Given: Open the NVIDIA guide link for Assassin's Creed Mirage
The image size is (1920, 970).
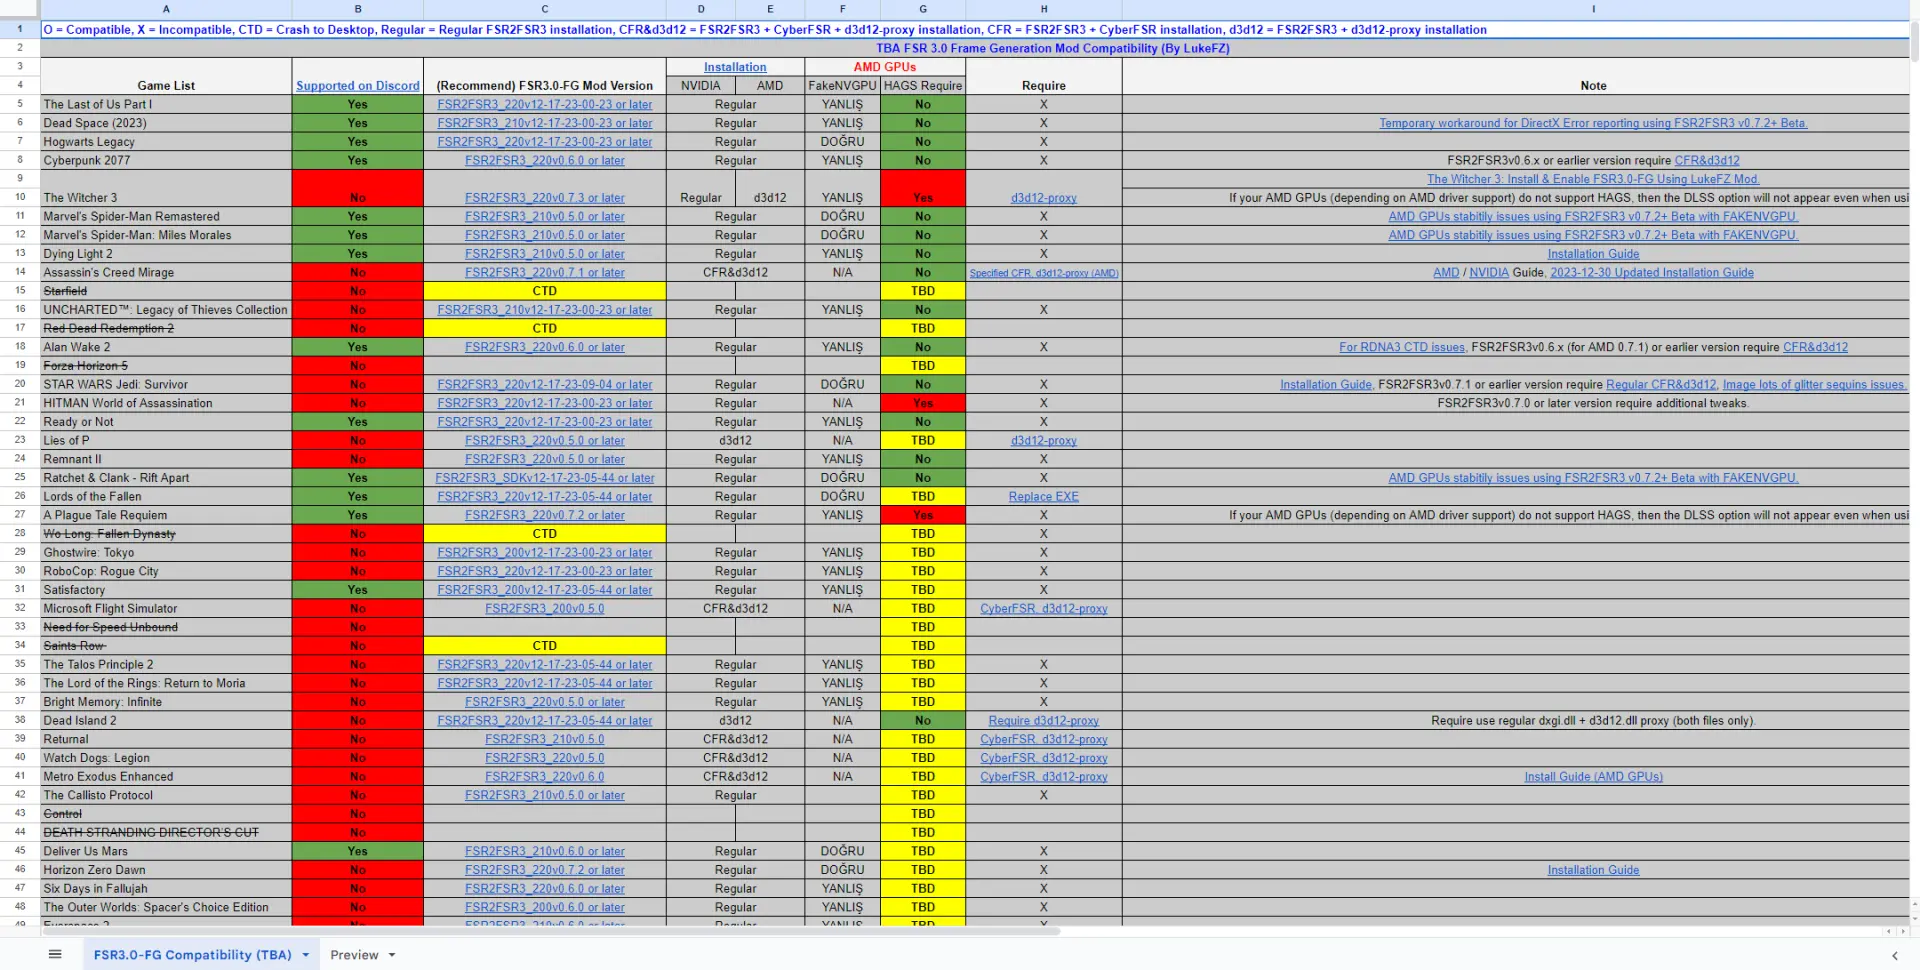Looking at the screenshot, I should point(1489,272).
